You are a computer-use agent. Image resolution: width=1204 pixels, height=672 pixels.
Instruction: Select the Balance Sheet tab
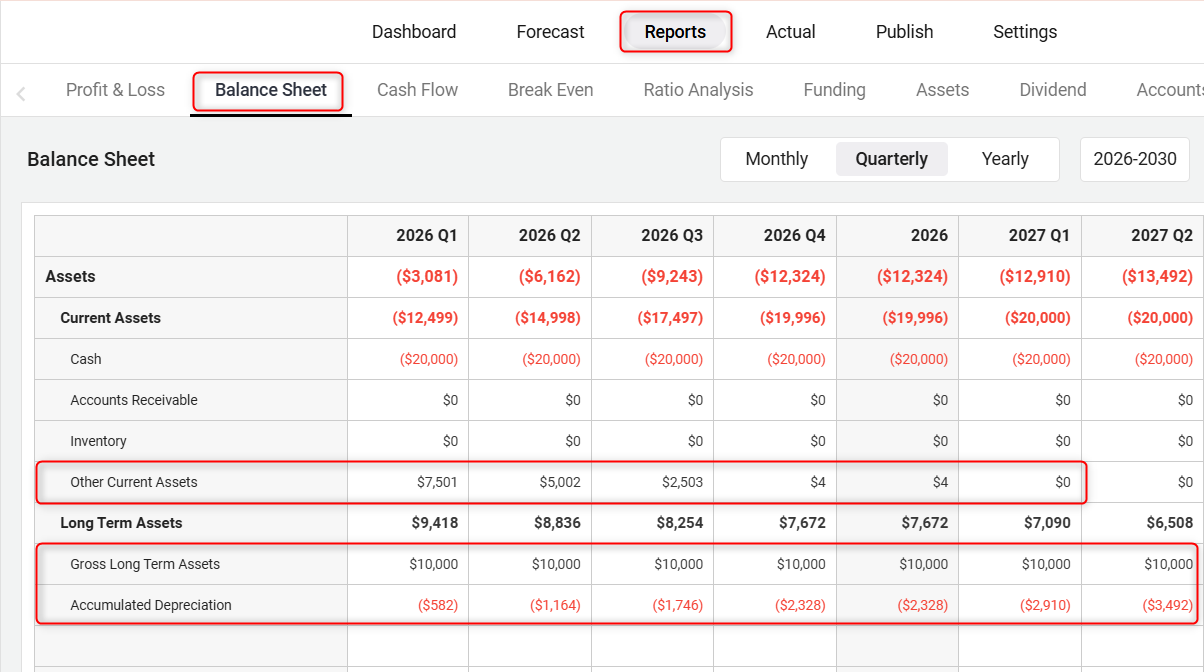(270, 90)
